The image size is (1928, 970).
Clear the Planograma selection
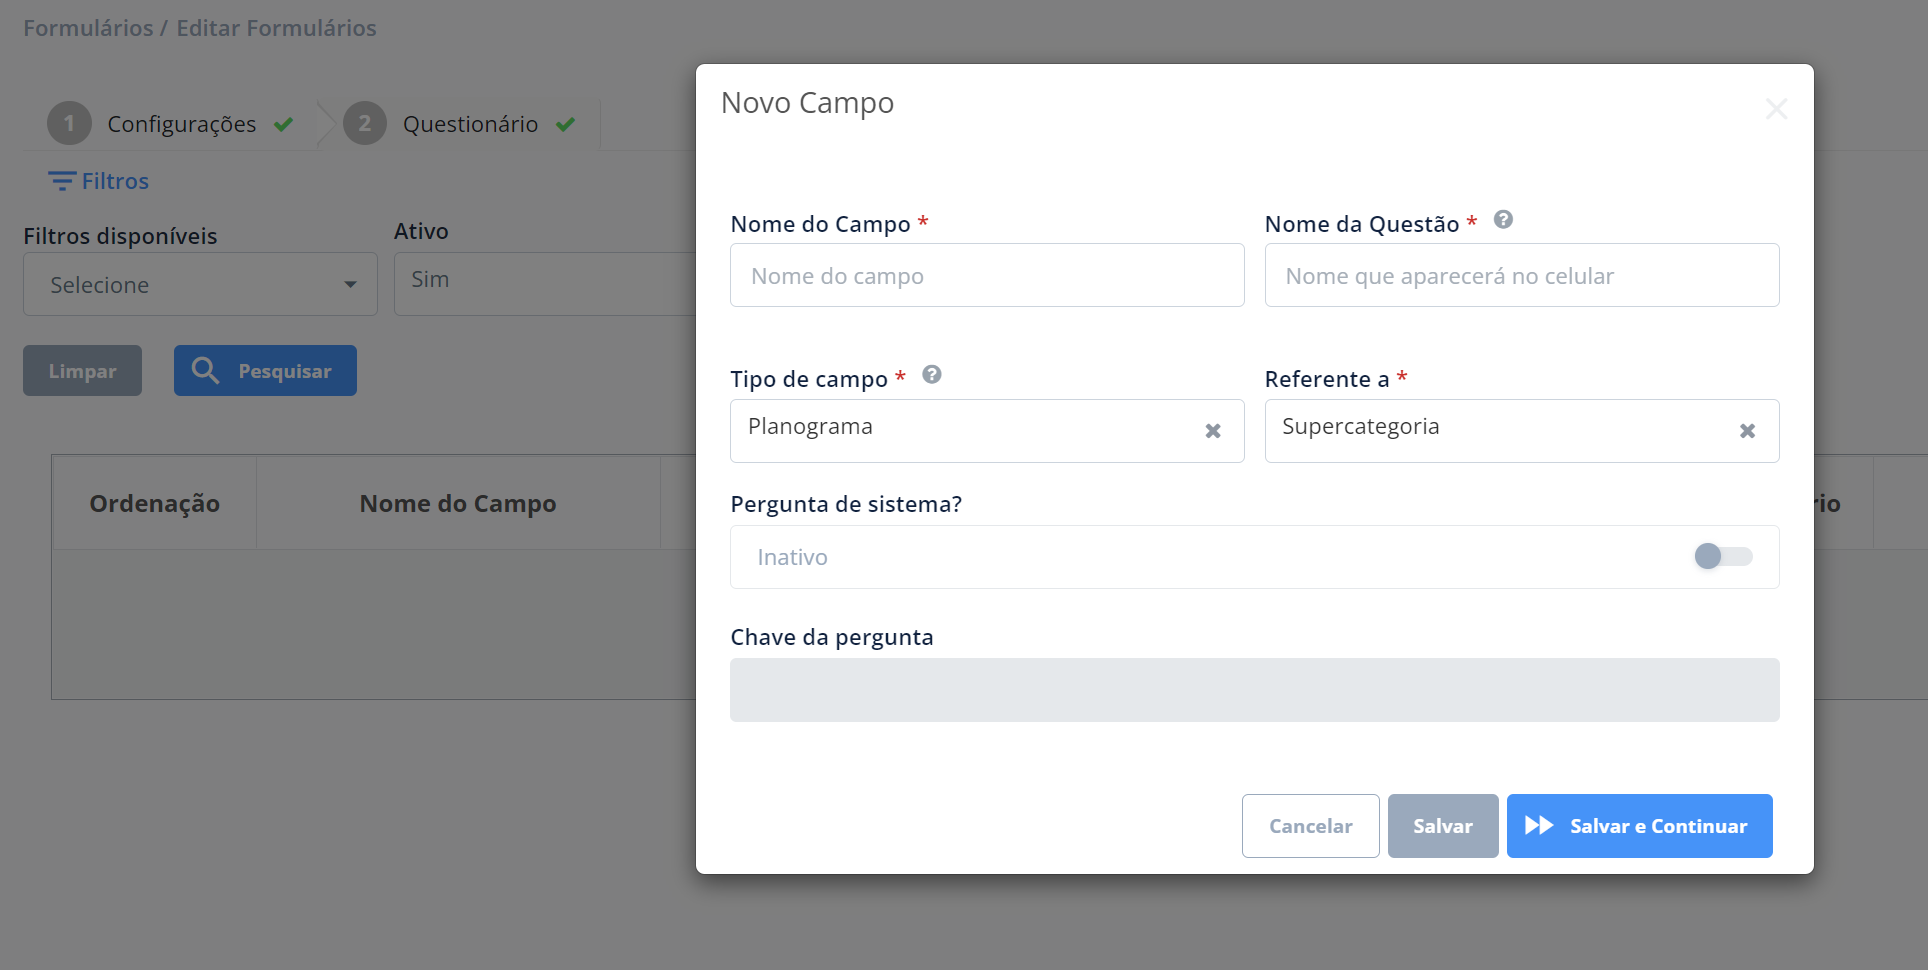[1213, 431]
